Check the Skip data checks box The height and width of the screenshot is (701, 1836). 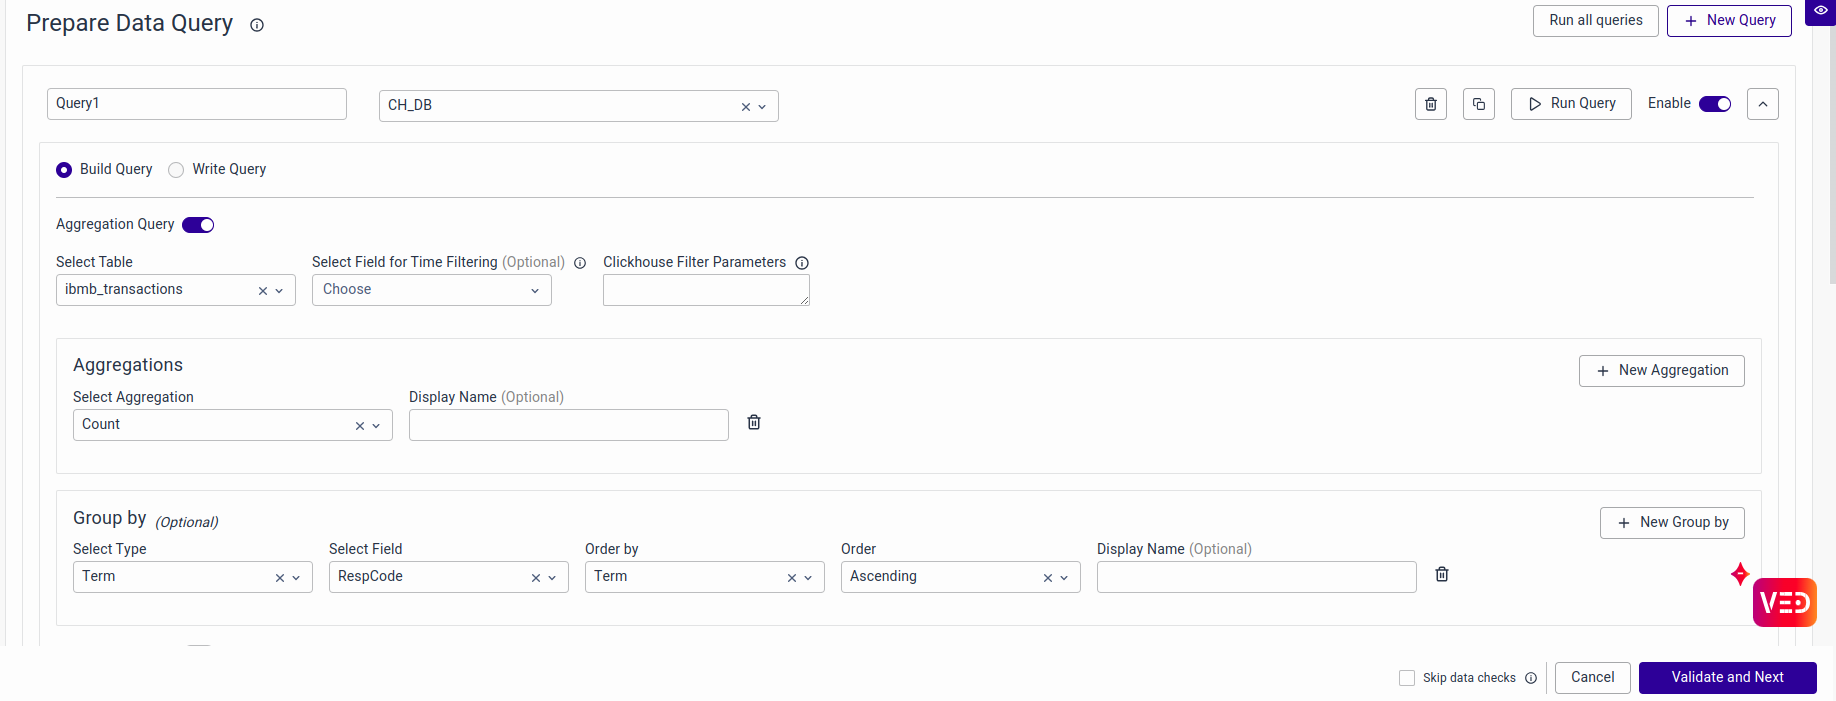pos(1407,678)
